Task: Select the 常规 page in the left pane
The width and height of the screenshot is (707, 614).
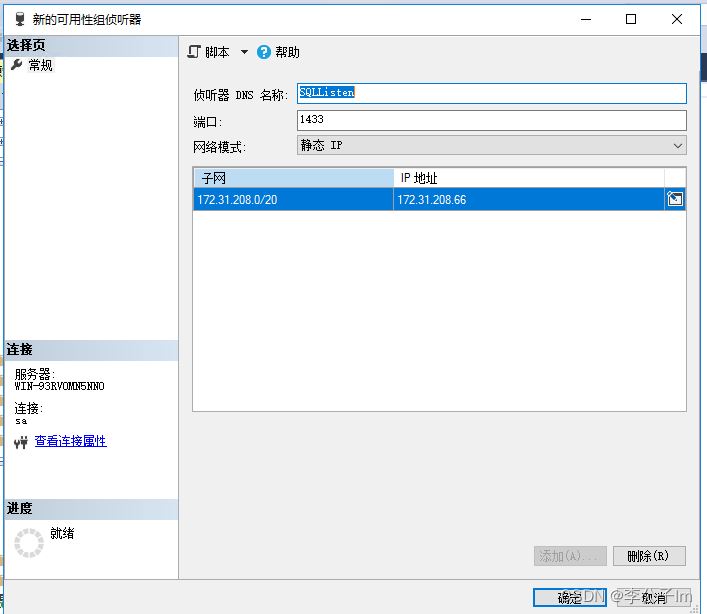Action: [x=41, y=65]
